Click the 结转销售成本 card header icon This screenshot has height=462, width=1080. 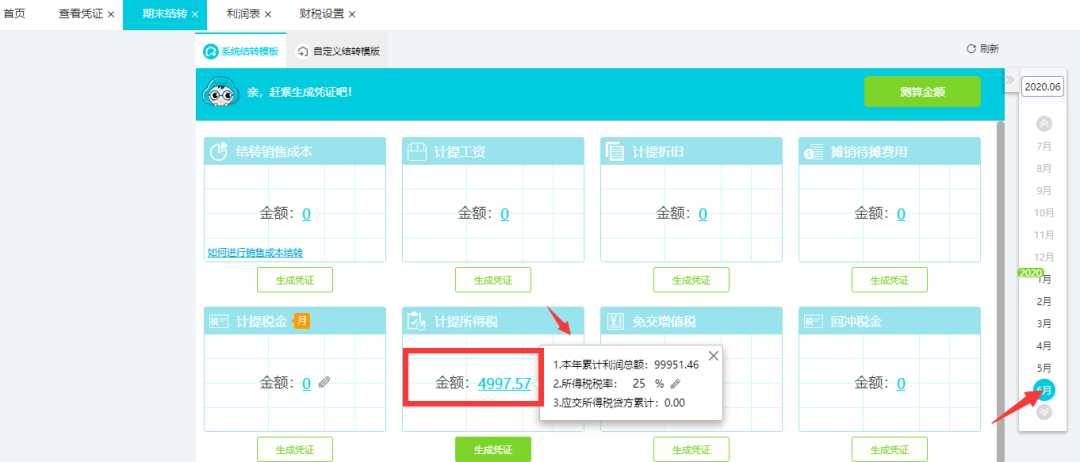(x=218, y=152)
